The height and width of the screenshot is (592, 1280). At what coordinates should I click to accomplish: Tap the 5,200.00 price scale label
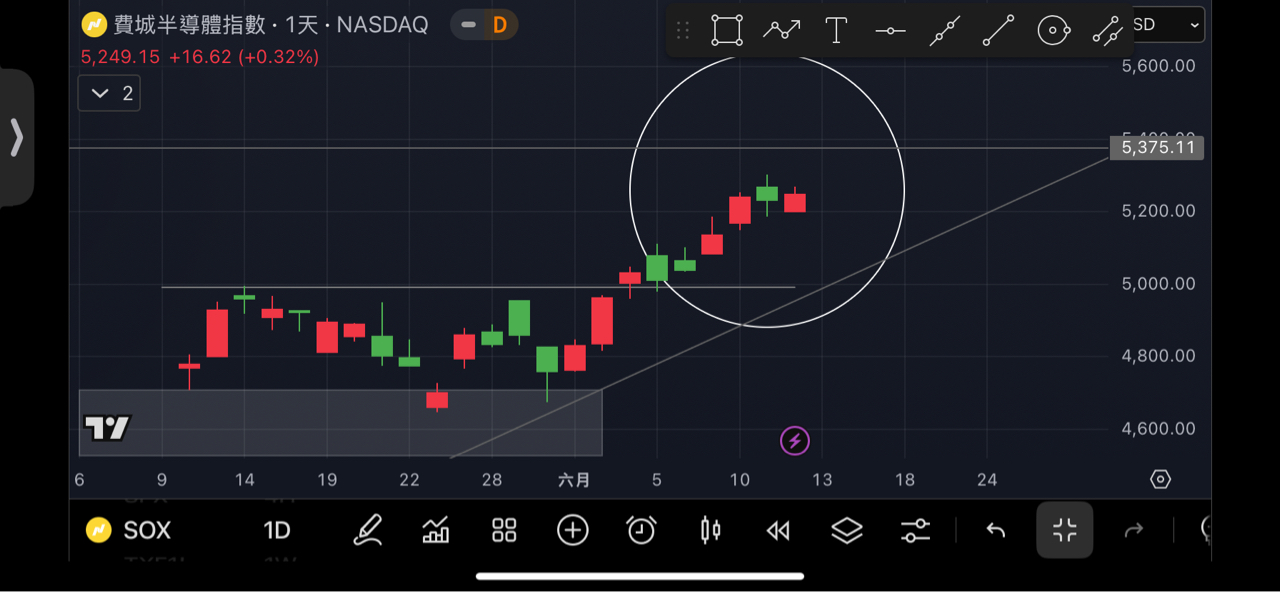1158,211
